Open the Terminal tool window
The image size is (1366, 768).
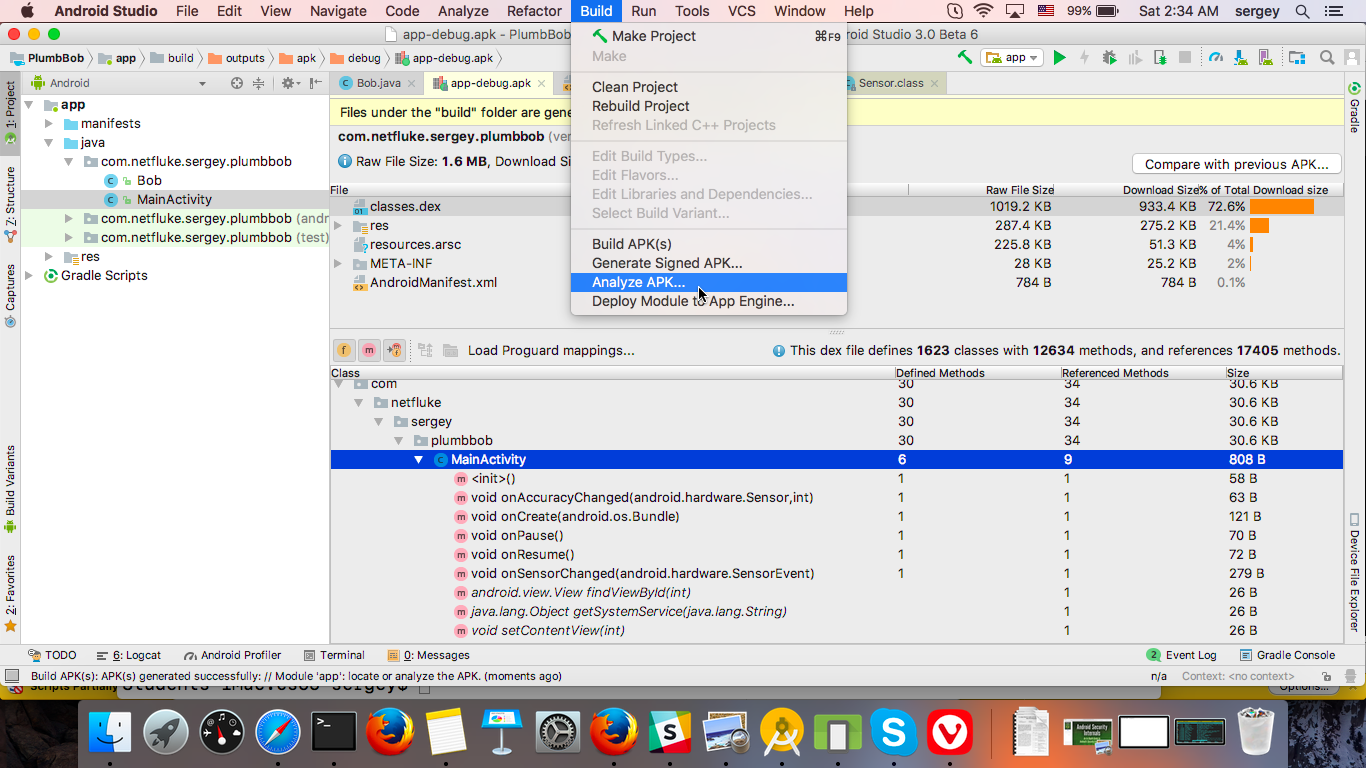point(333,655)
